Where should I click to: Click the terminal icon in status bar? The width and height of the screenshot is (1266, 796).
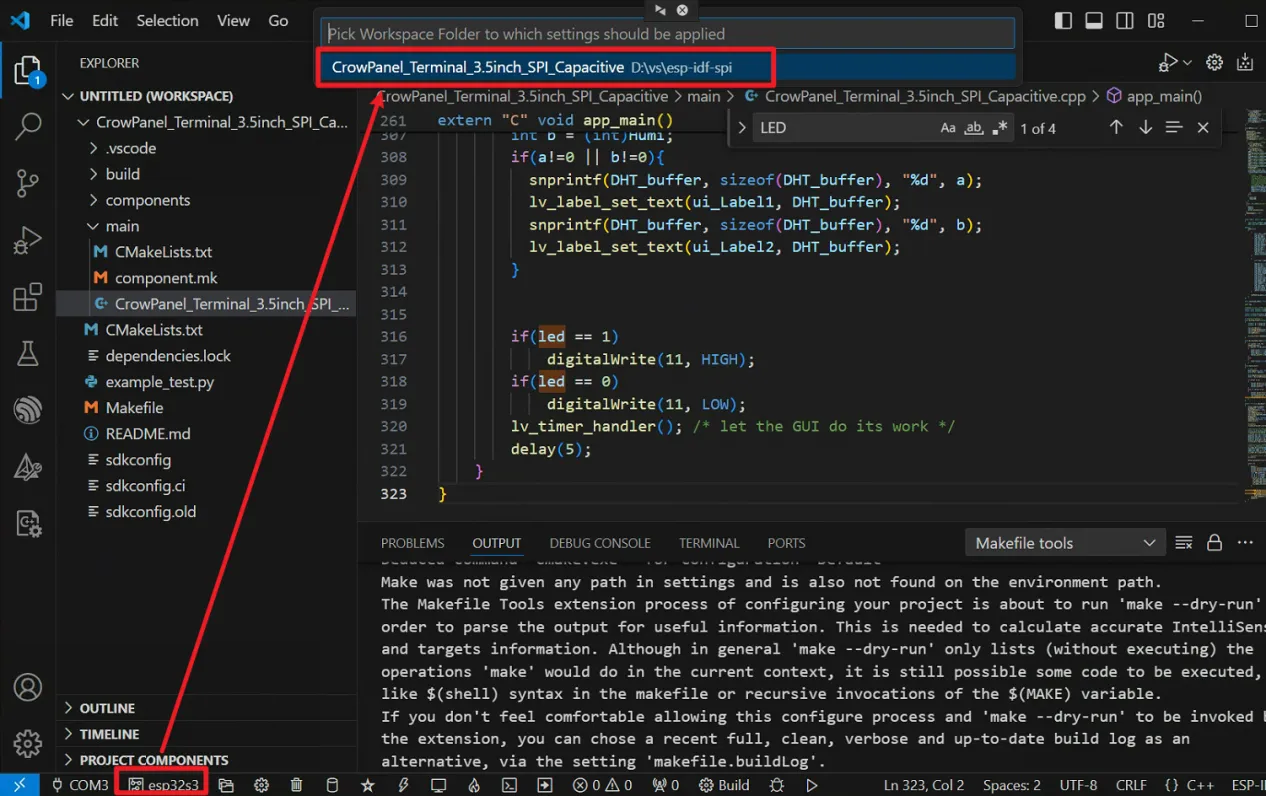pyautogui.click(x=509, y=785)
